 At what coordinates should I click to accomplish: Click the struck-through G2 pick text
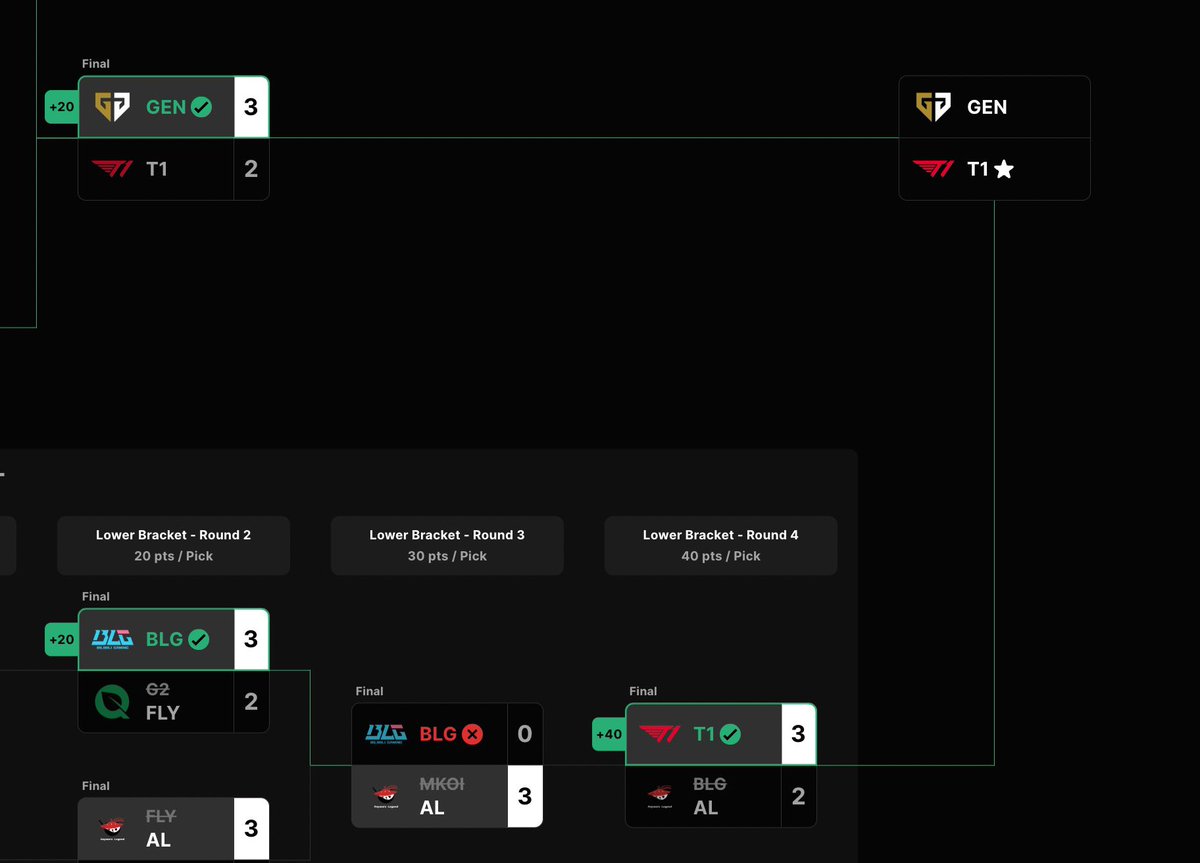158,689
